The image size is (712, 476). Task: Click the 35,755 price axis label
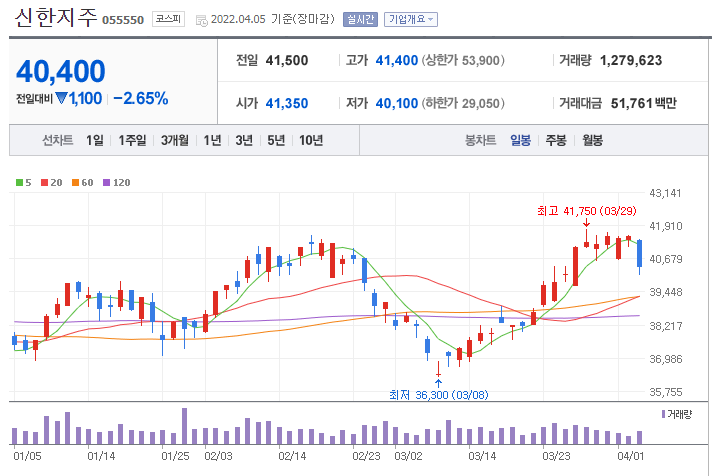pos(666,392)
